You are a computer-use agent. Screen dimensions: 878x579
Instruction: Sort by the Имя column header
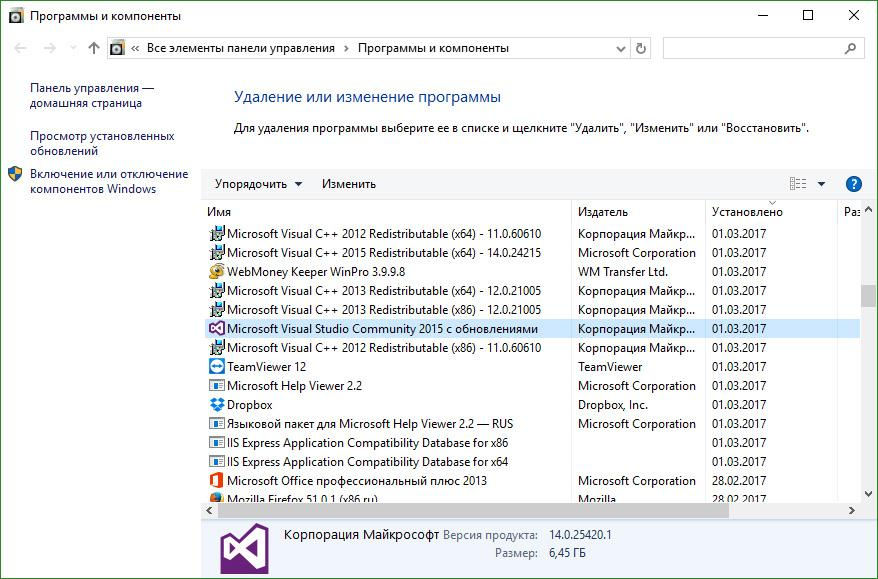[219, 212]
